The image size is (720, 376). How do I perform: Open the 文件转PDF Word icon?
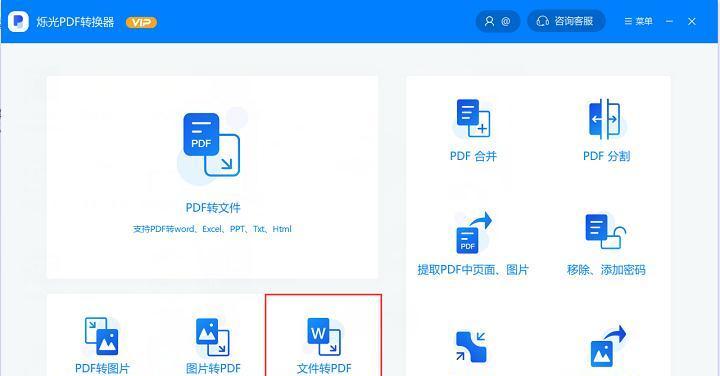tap(324, 337)
